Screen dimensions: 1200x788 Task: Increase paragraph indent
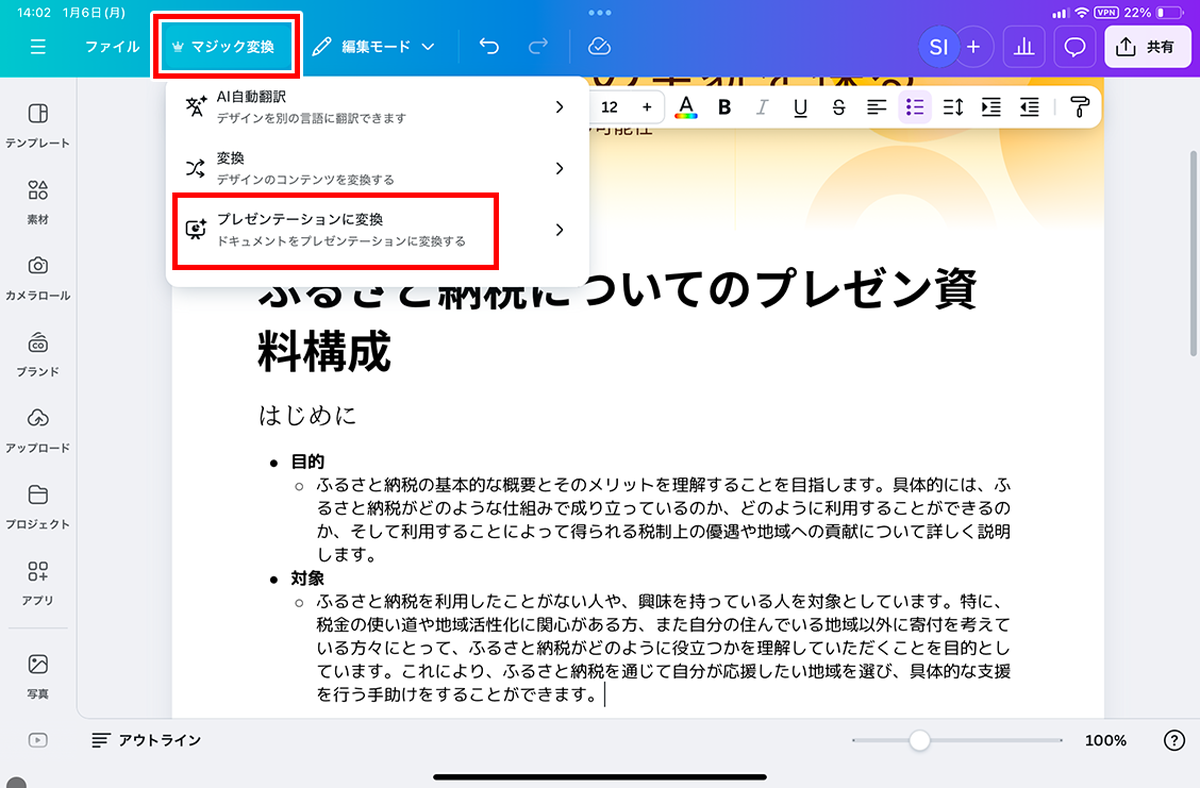(x=991, y=107)
